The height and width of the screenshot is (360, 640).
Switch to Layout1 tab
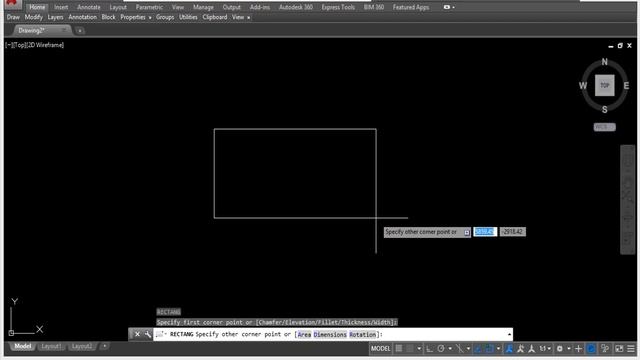(x=51, y=346)
